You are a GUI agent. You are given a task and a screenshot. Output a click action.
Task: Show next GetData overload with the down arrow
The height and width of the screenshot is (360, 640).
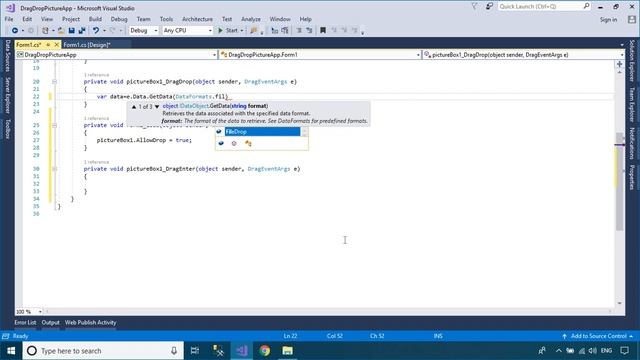click(157, 107)
